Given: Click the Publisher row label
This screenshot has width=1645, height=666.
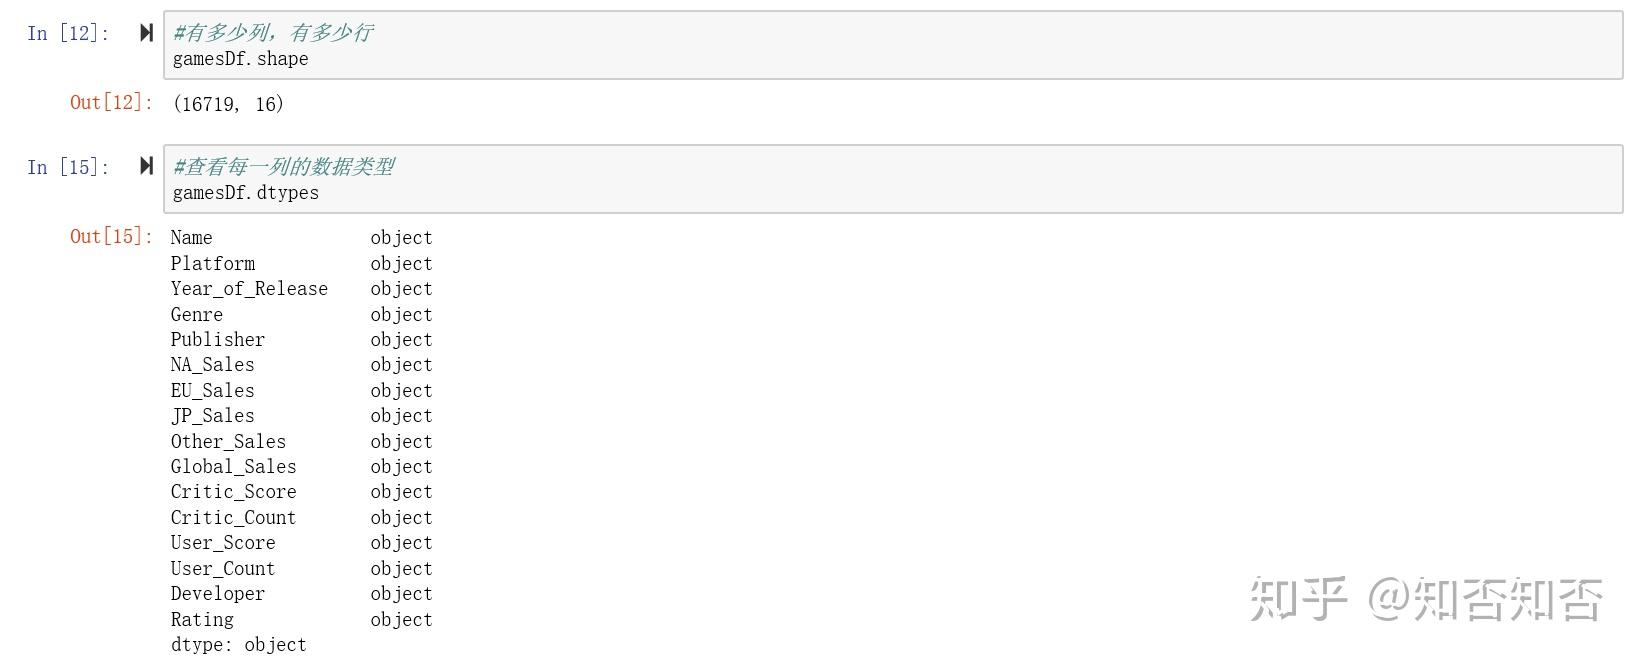Looking at the screenshot, I should pos(217,340).
